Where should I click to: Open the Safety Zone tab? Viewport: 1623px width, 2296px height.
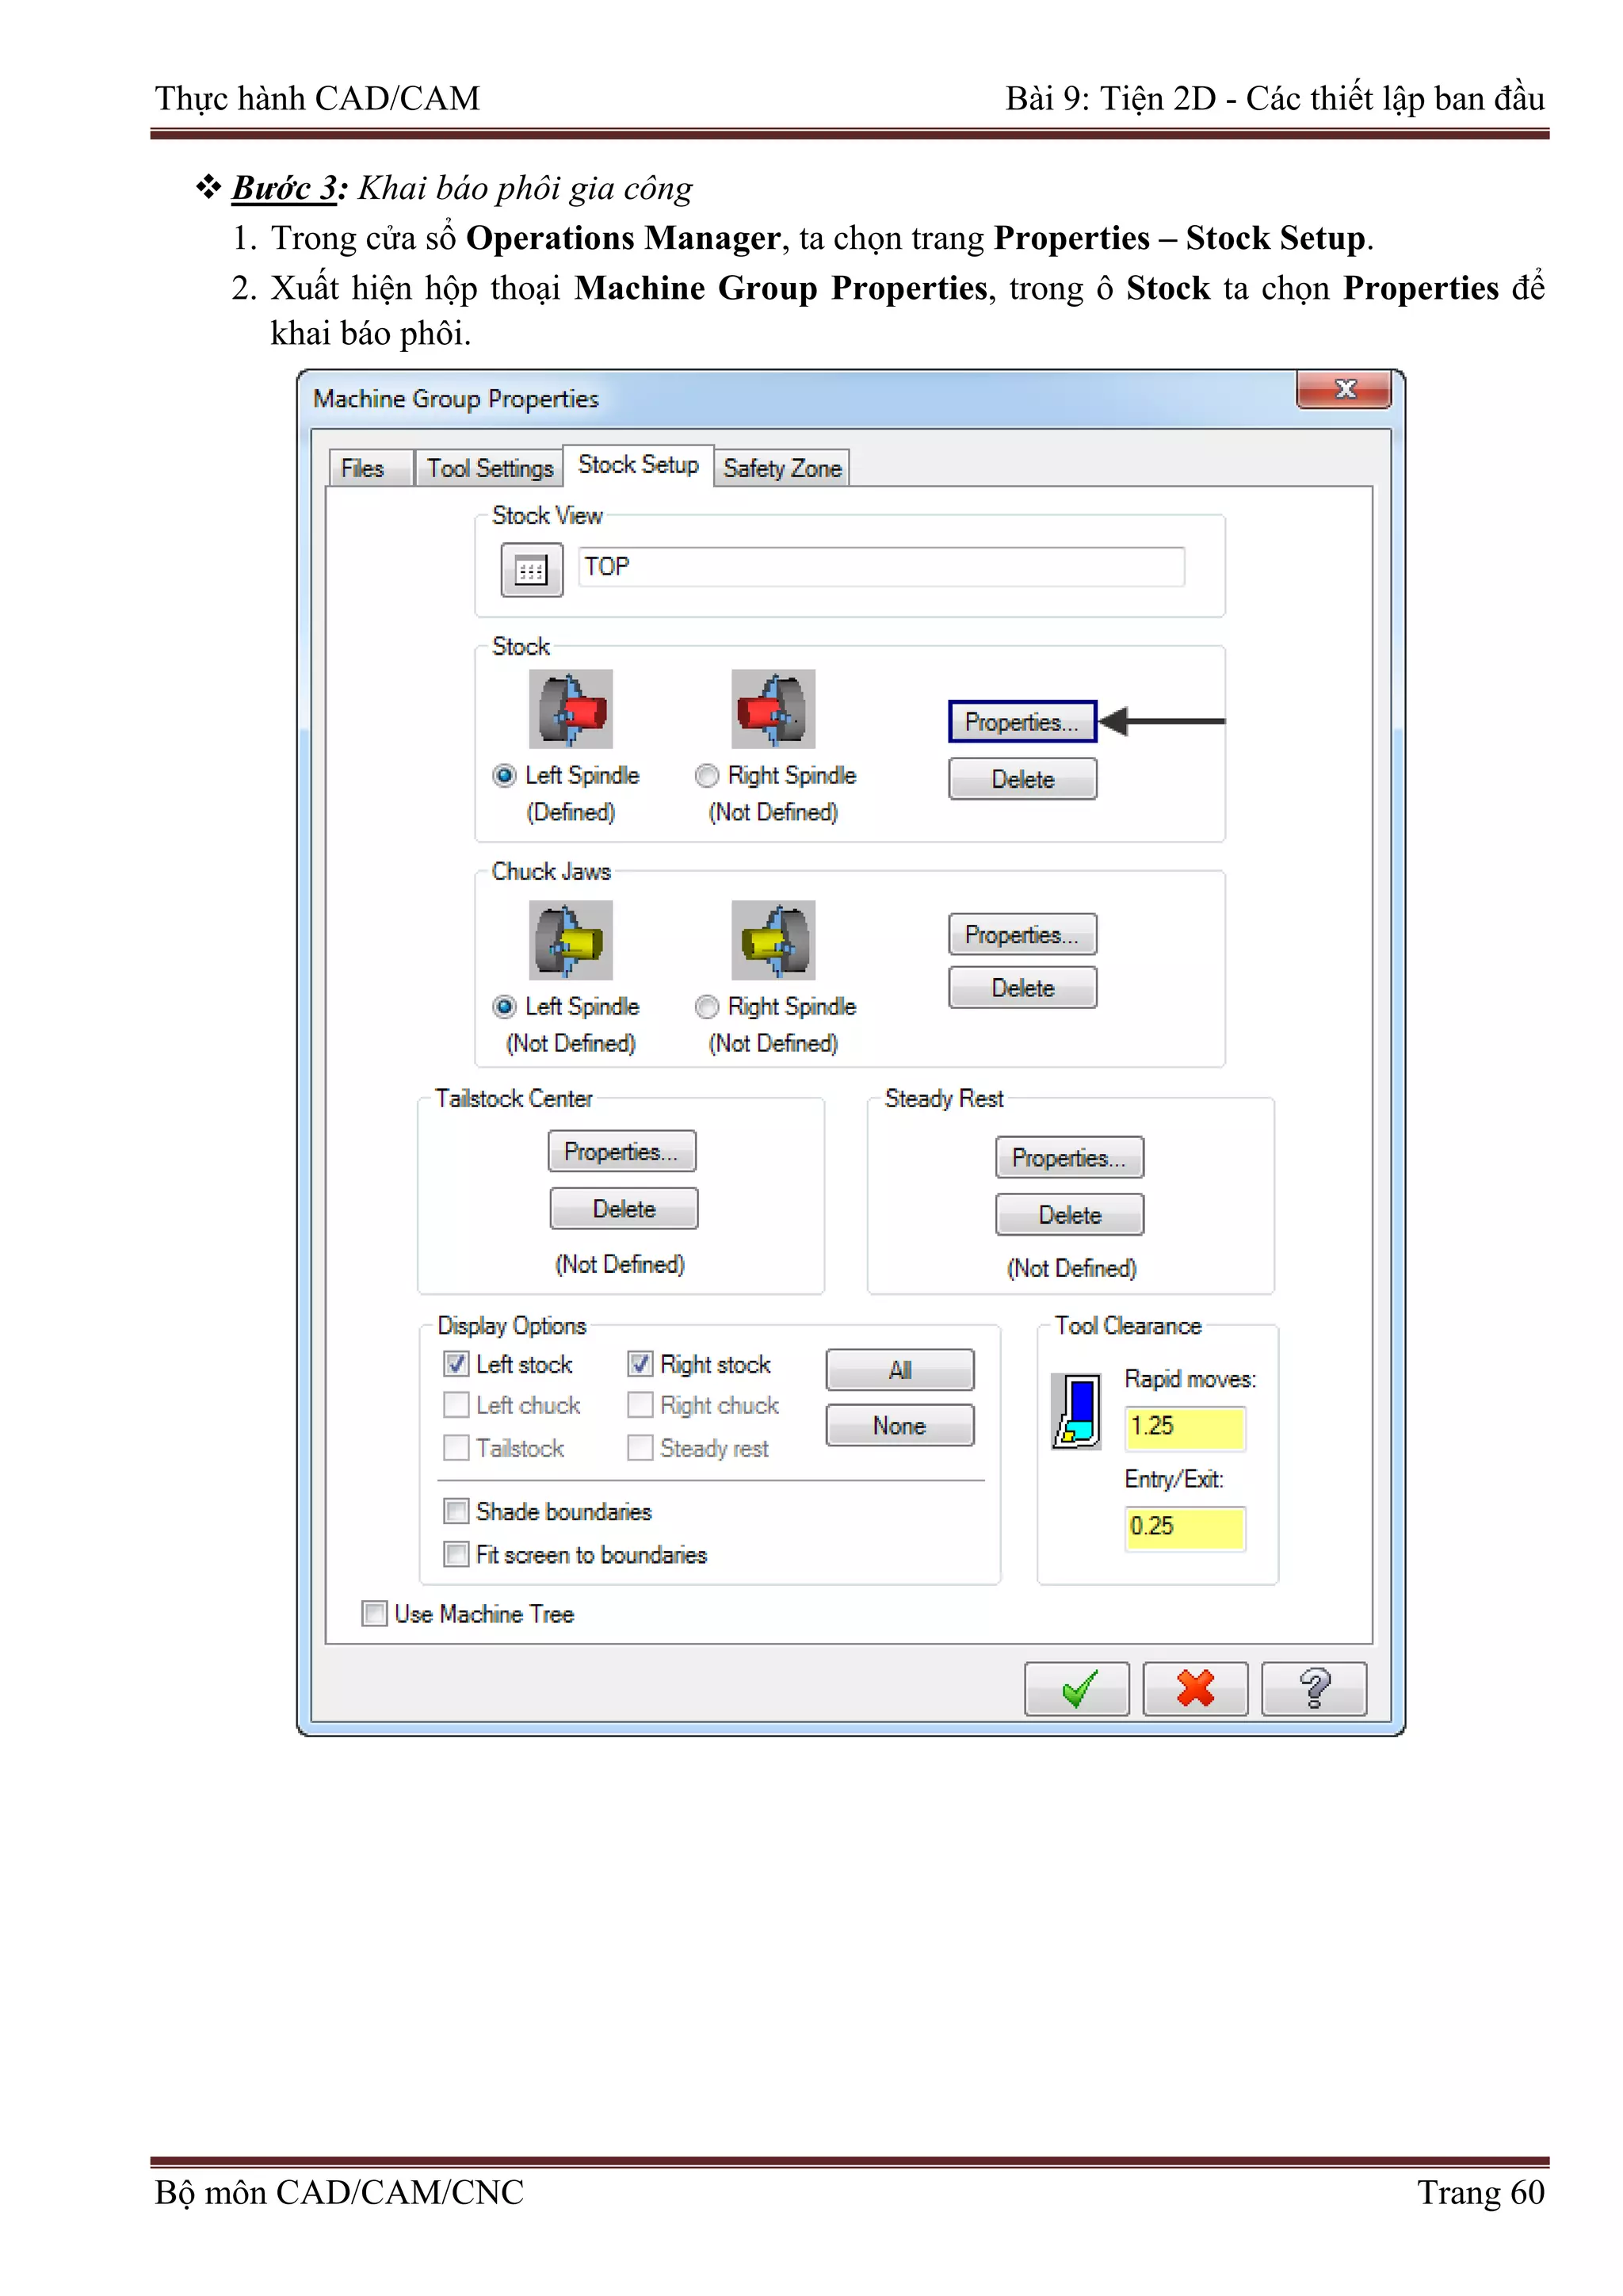(782, 468)
